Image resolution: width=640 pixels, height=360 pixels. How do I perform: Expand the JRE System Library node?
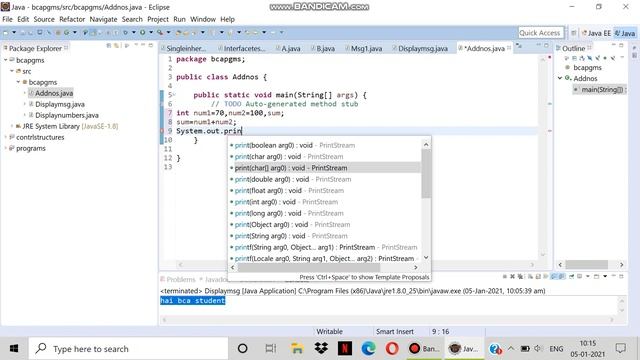pos(12,126)
